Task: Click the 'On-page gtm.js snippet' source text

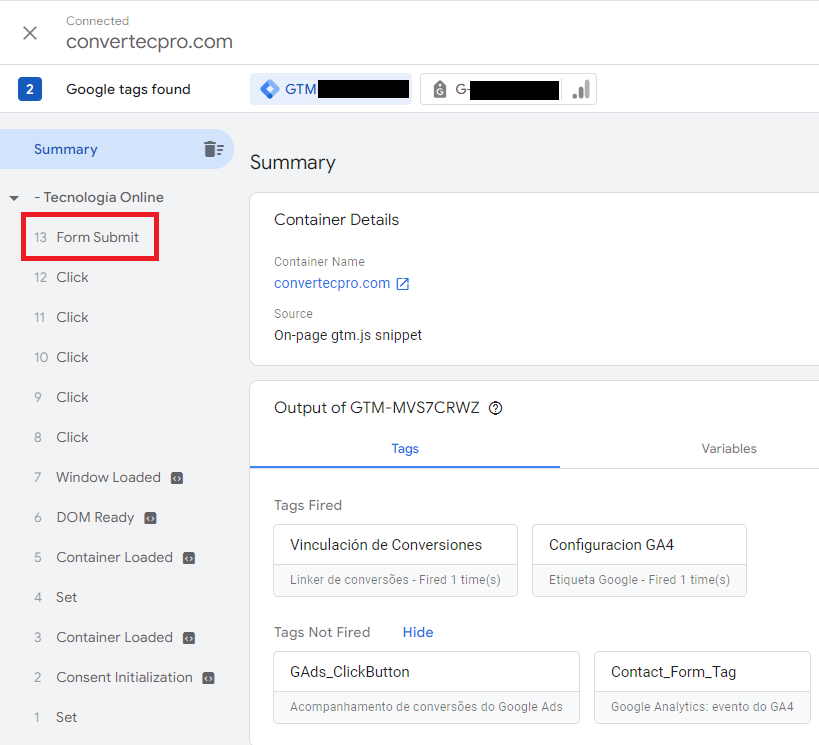Action: click(348, 335)
